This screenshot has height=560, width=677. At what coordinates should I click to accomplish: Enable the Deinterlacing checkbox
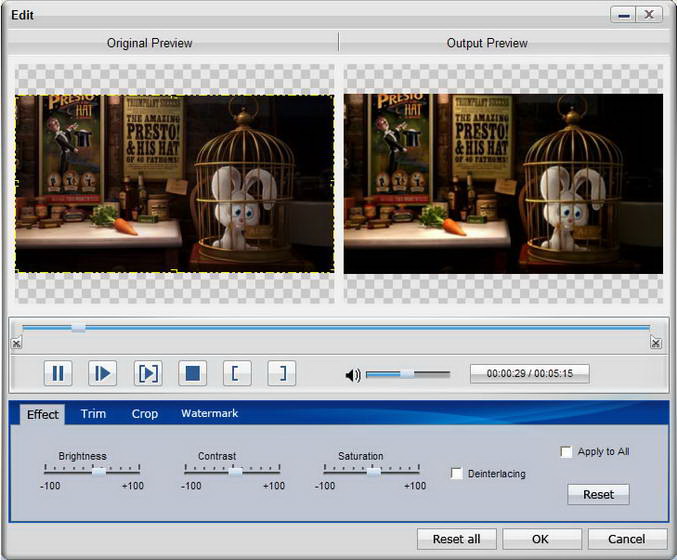(x=457, y=474)
